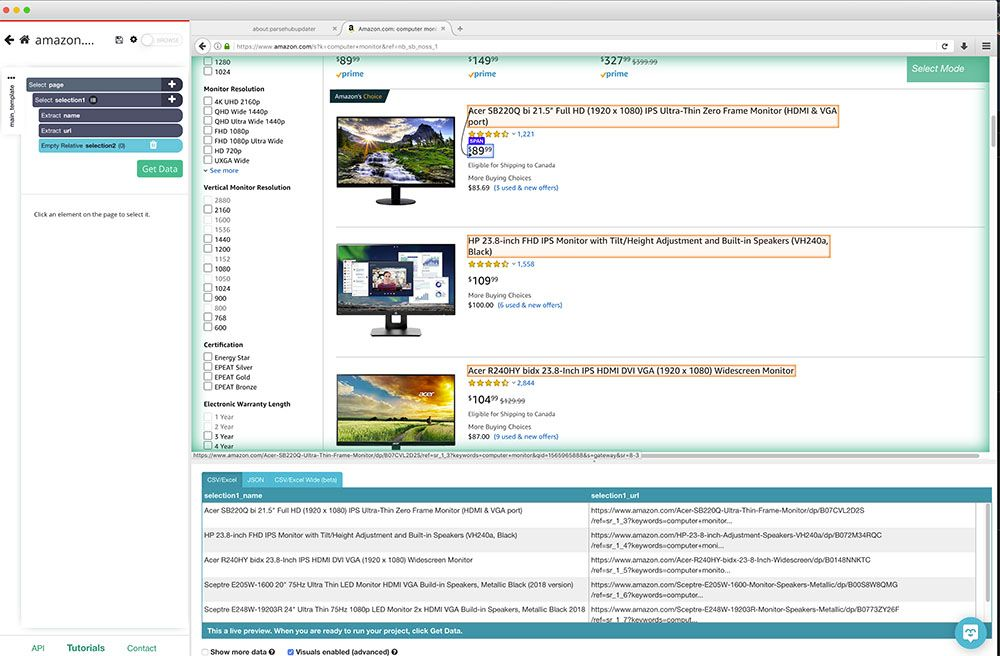
Task: Click the green padlock security icon
Action: coord(226,46)
